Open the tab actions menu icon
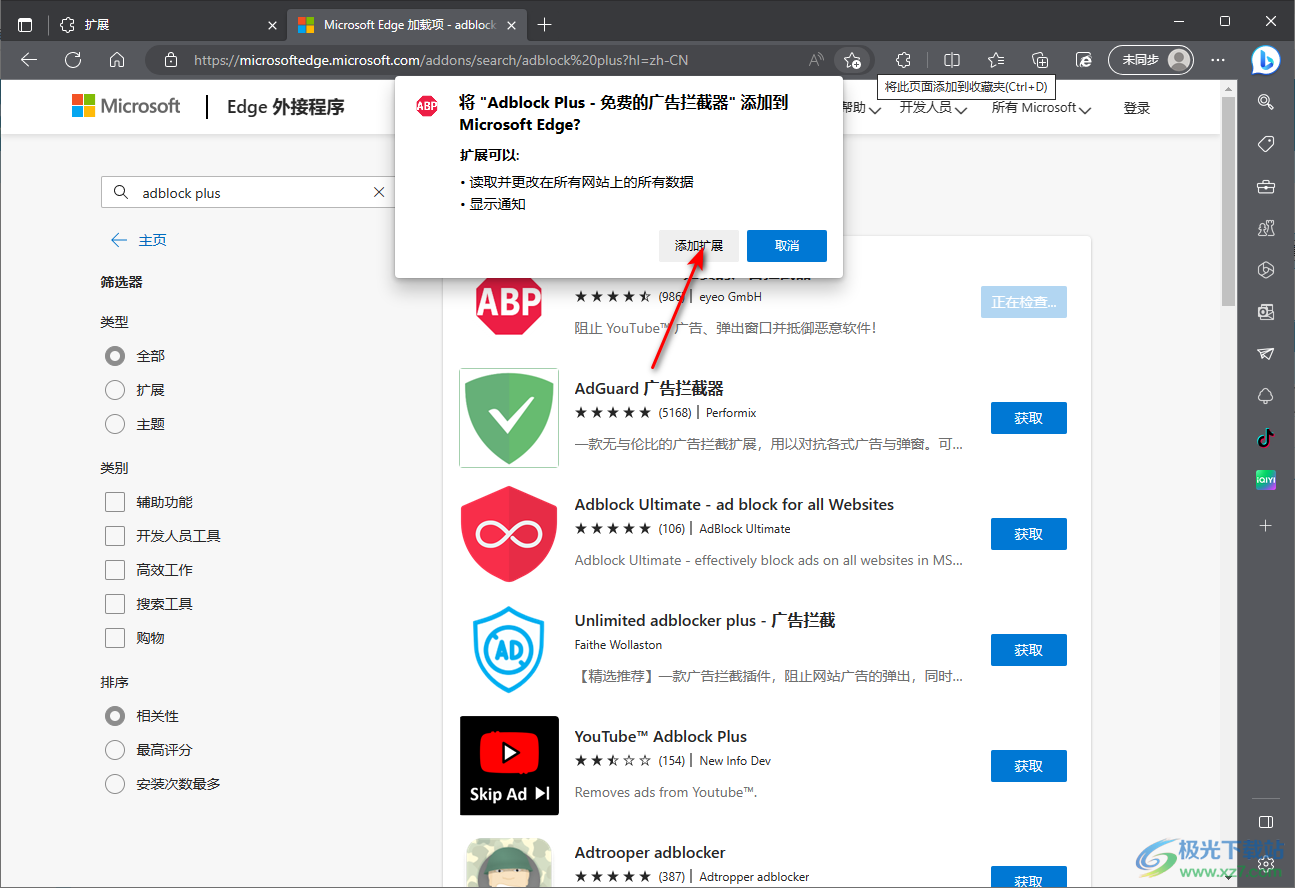The height and width of the screenshot is (888, 1295). coord(25,25)
